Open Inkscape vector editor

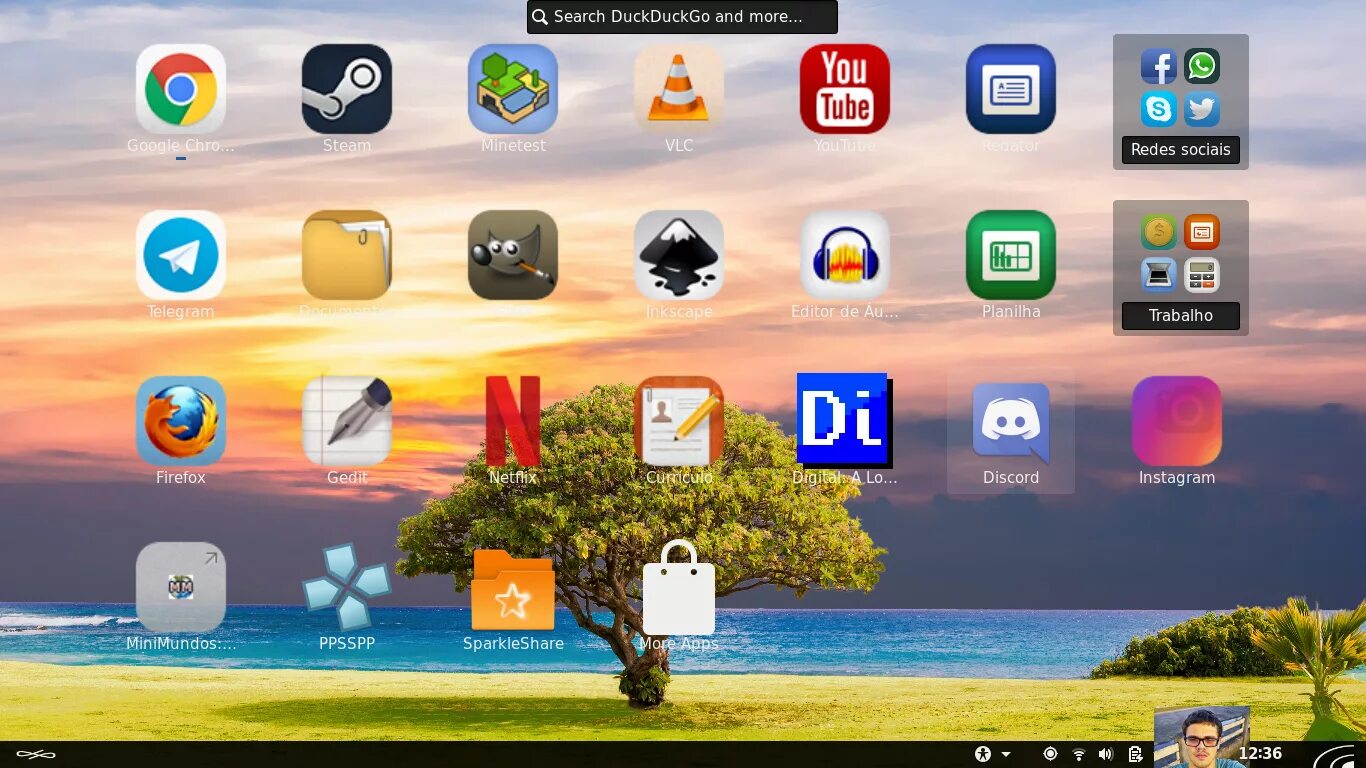[x=679, y=255]
